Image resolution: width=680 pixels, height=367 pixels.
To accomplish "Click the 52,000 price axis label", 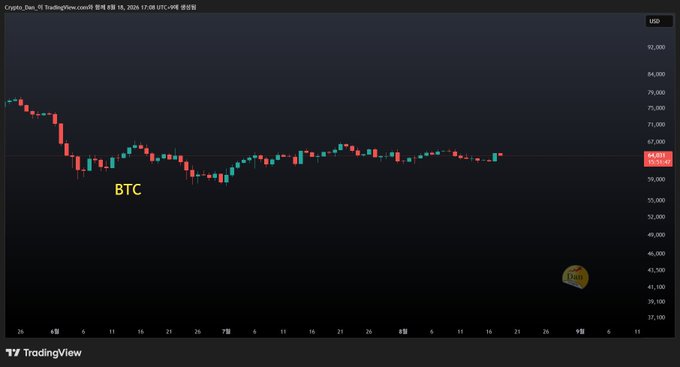I will (656, 217).
